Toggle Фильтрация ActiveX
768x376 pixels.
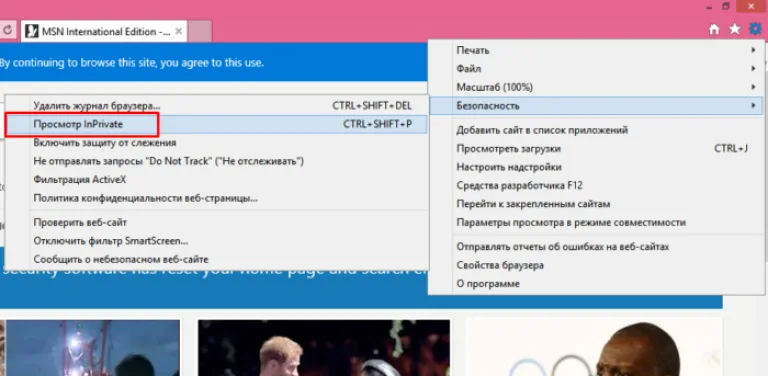pyautogui.click(x=216, y=180)
